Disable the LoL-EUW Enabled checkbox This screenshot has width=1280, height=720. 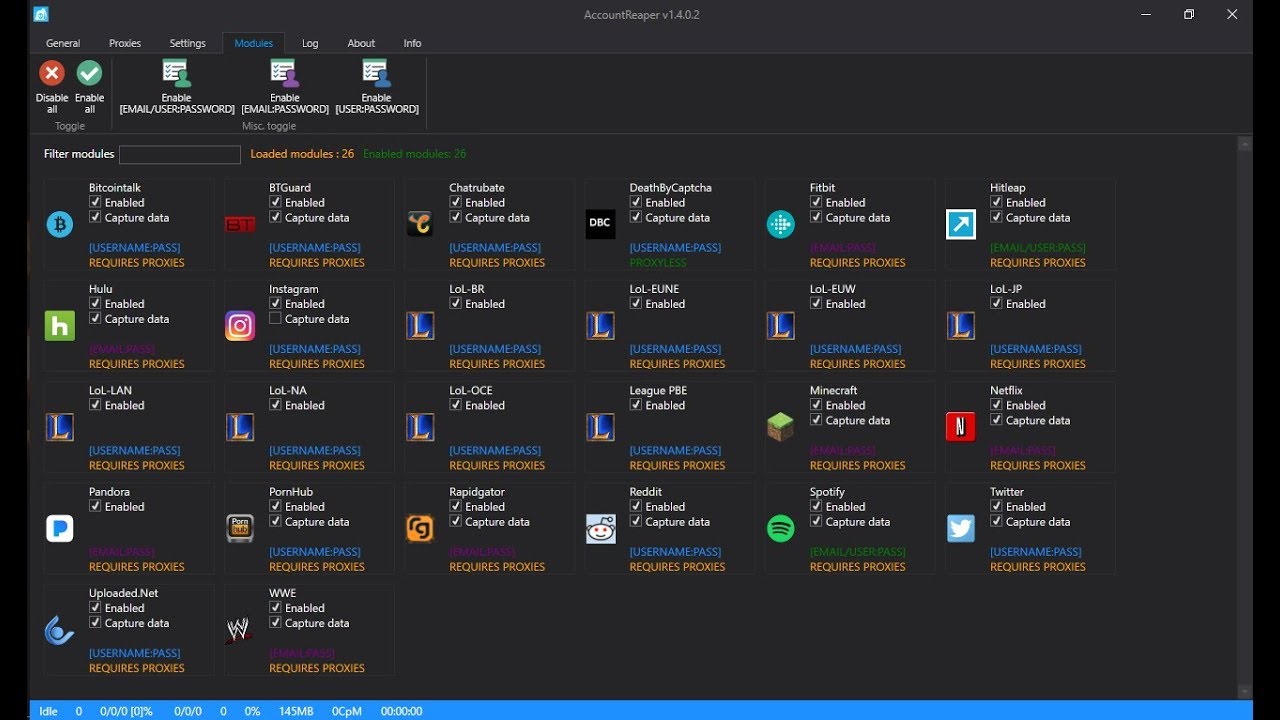pos(816,304)
